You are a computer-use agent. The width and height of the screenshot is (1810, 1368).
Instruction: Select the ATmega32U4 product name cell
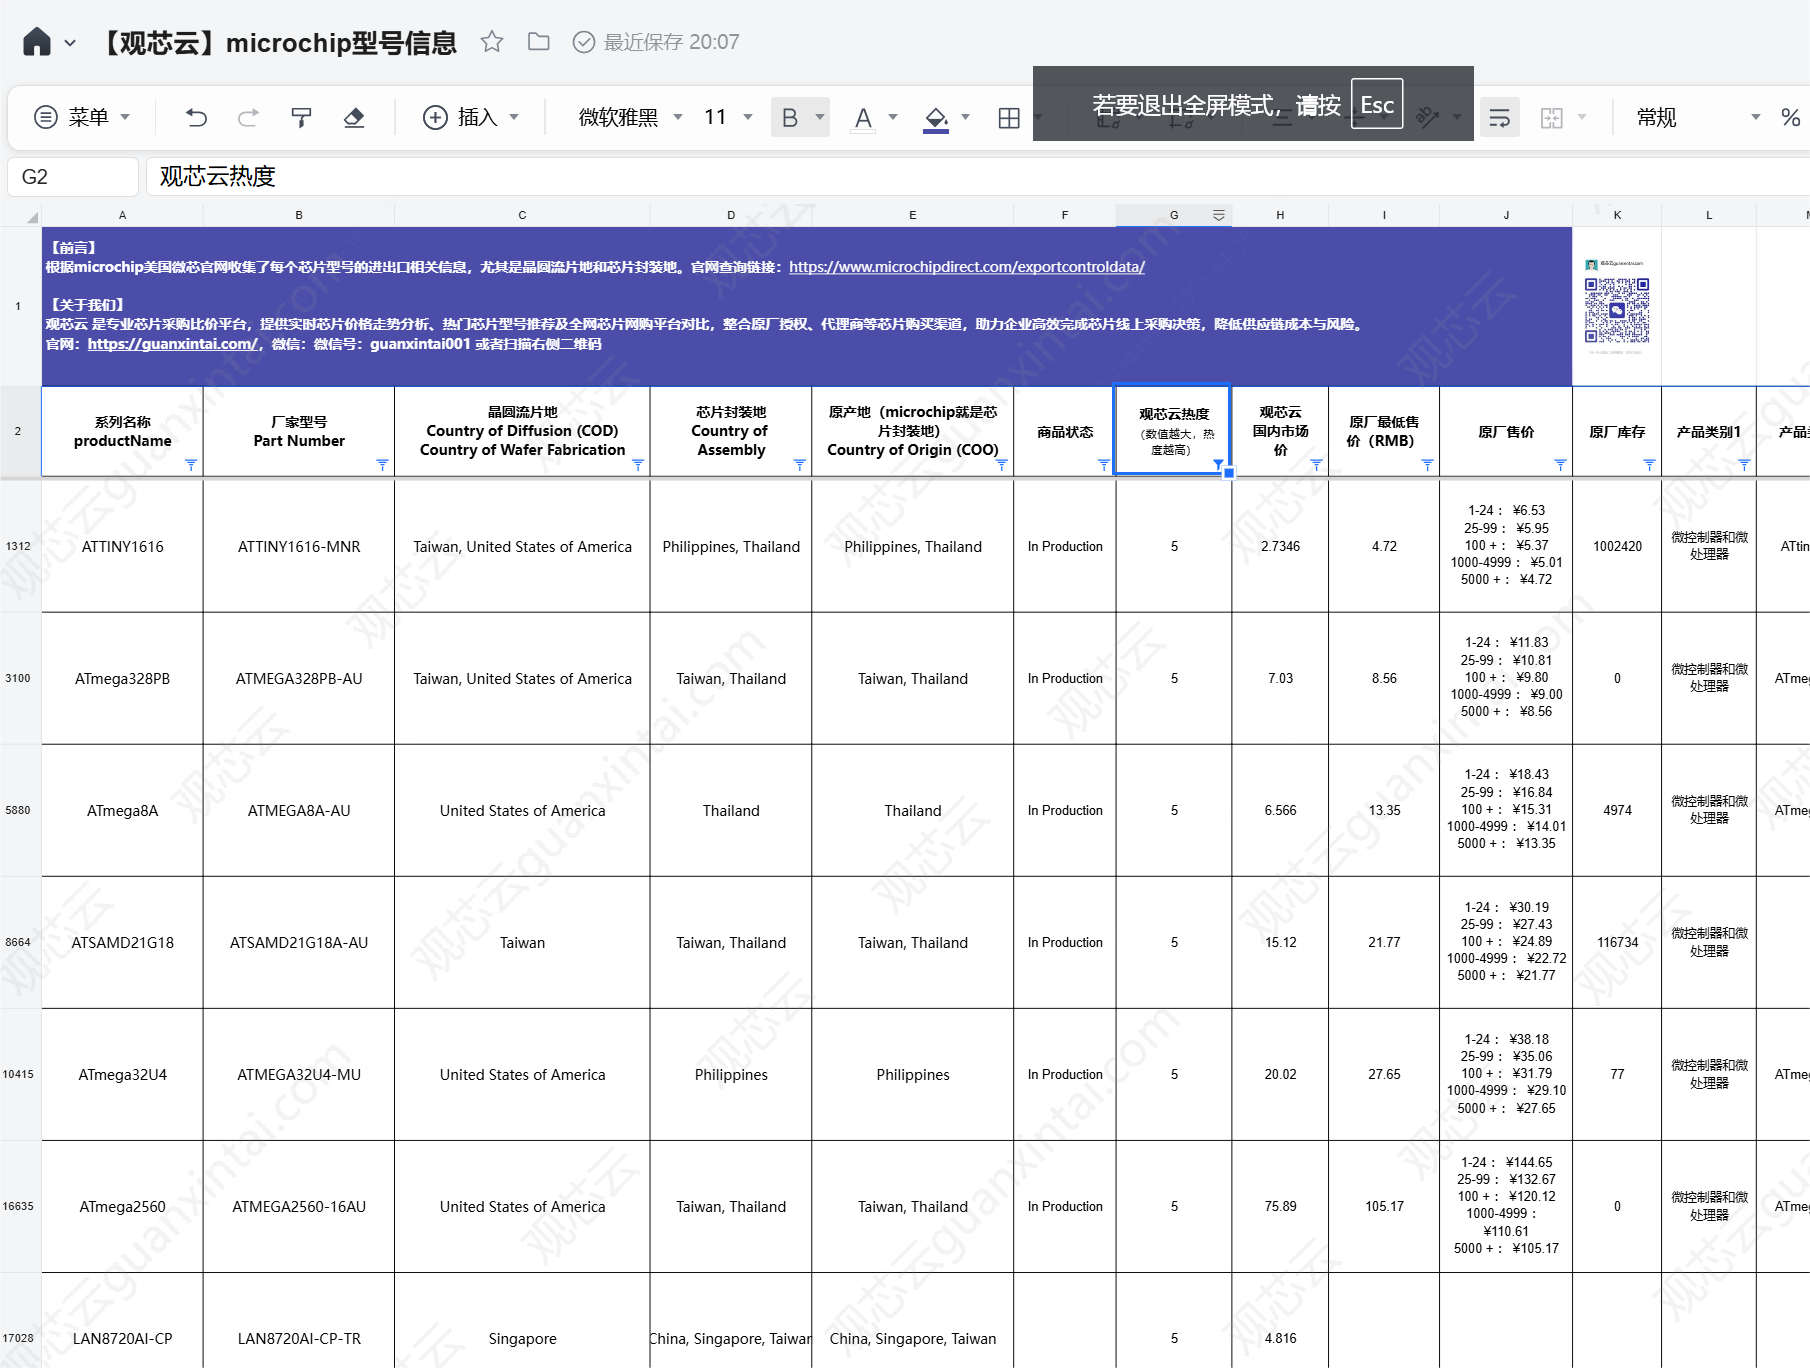[122, 1075]
